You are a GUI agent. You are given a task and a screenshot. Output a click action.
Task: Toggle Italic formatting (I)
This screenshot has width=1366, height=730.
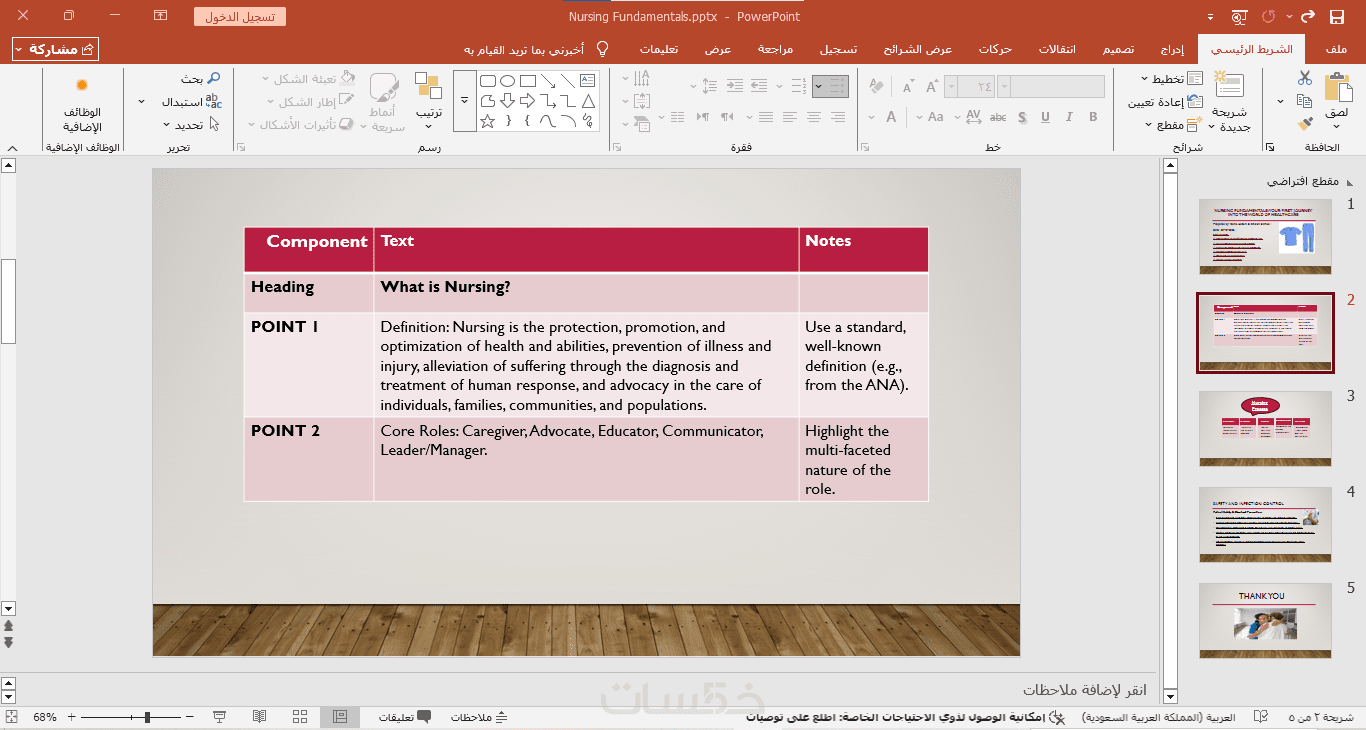pyautogui.click(x=1069, y=117)
